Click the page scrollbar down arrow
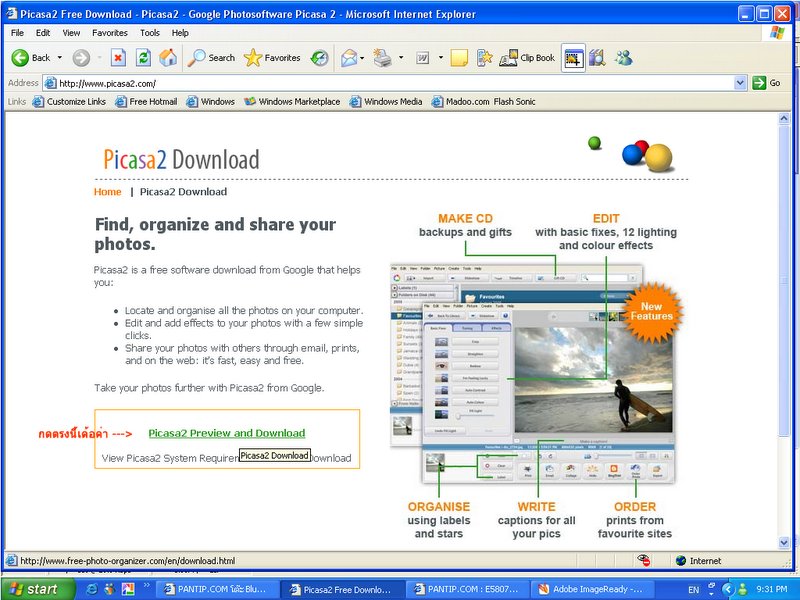The height and width of the screenshot is (600, 800). pyautogui.click(x=784, y=543)
